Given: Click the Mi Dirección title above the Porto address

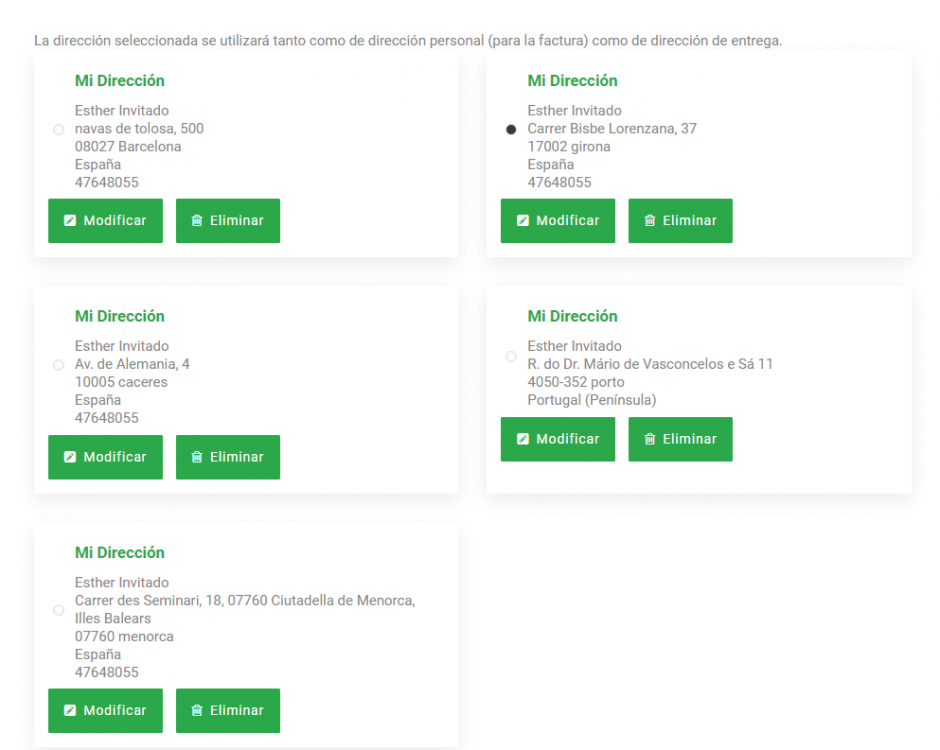Looking at the screenshot, I should (572, 317).
